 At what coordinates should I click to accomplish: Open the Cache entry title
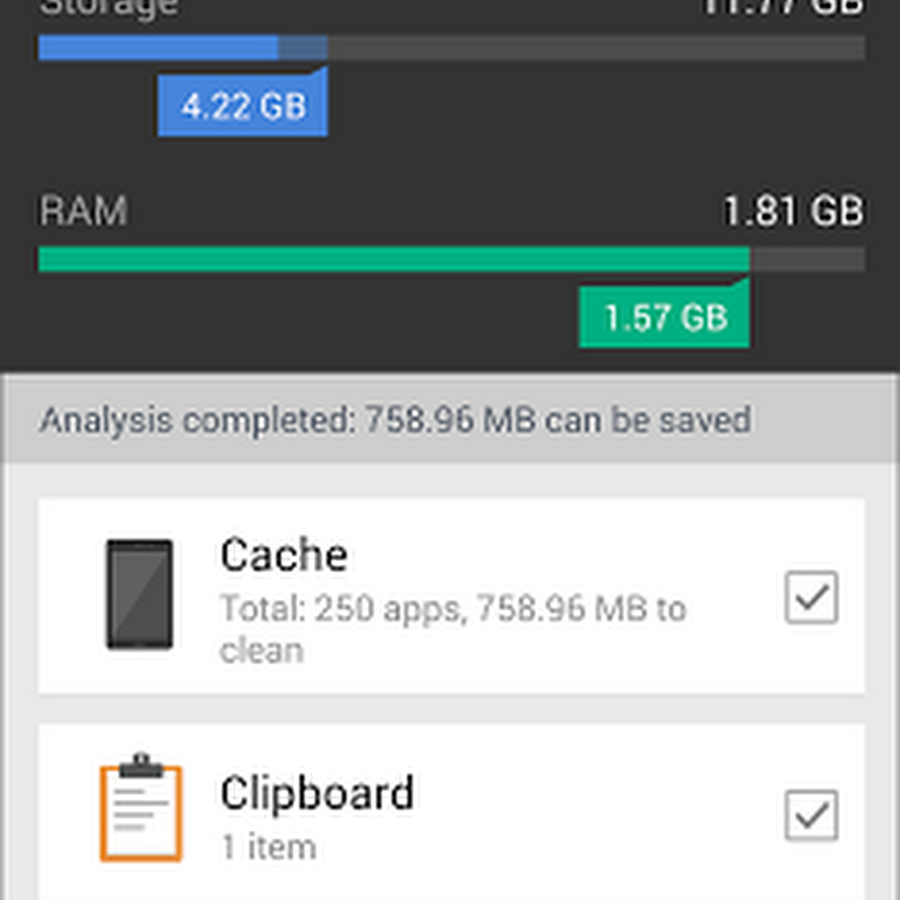tap(284, 555)
